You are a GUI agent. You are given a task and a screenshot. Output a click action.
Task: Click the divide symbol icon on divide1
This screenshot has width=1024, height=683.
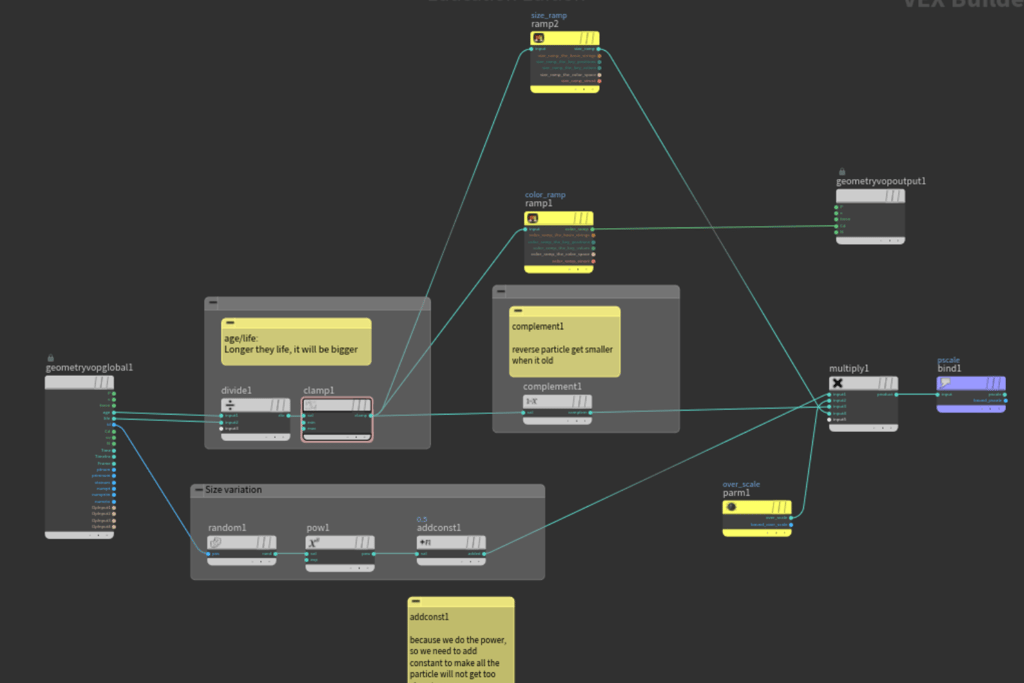[x=230, y=405]
